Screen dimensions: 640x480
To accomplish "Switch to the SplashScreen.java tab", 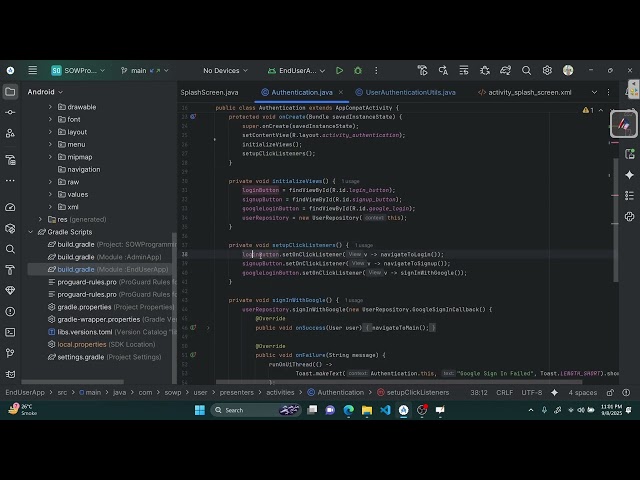I will point(209,93).
